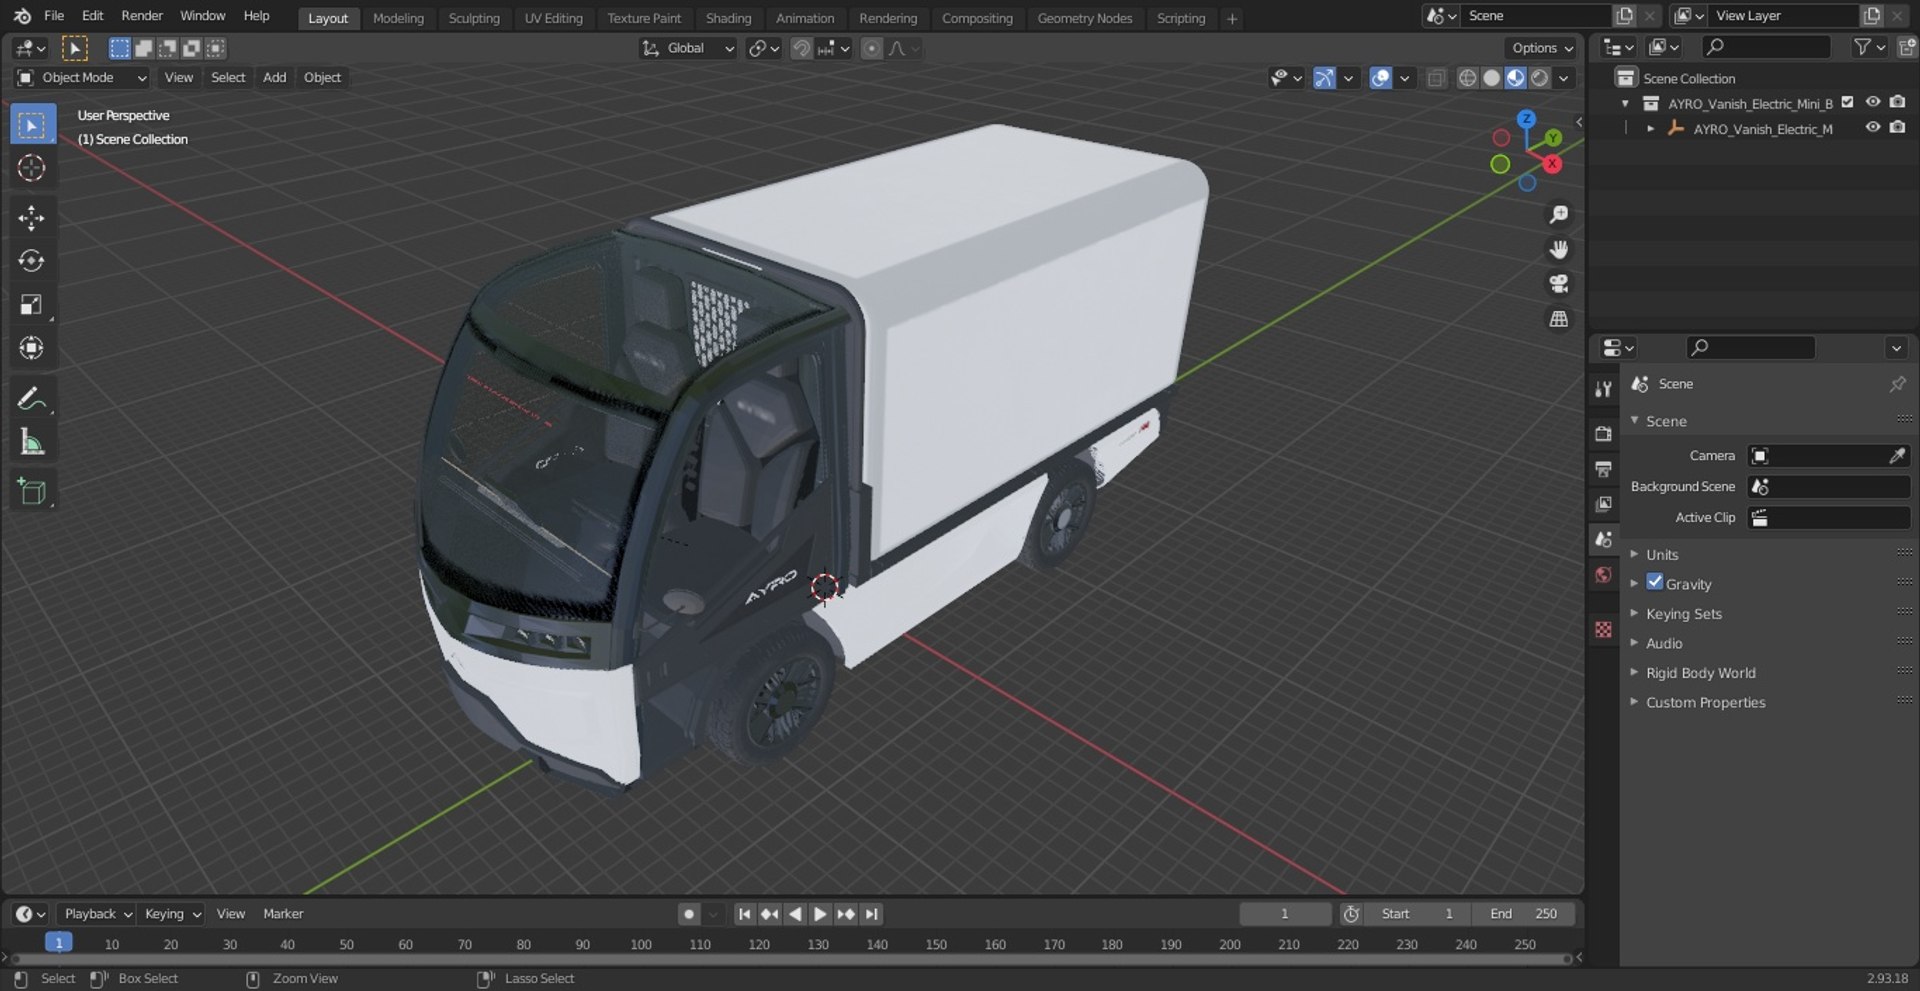The image size is (1920, 991).
Task: Switch to solid viewport shading
Action: click(1491, 78)
